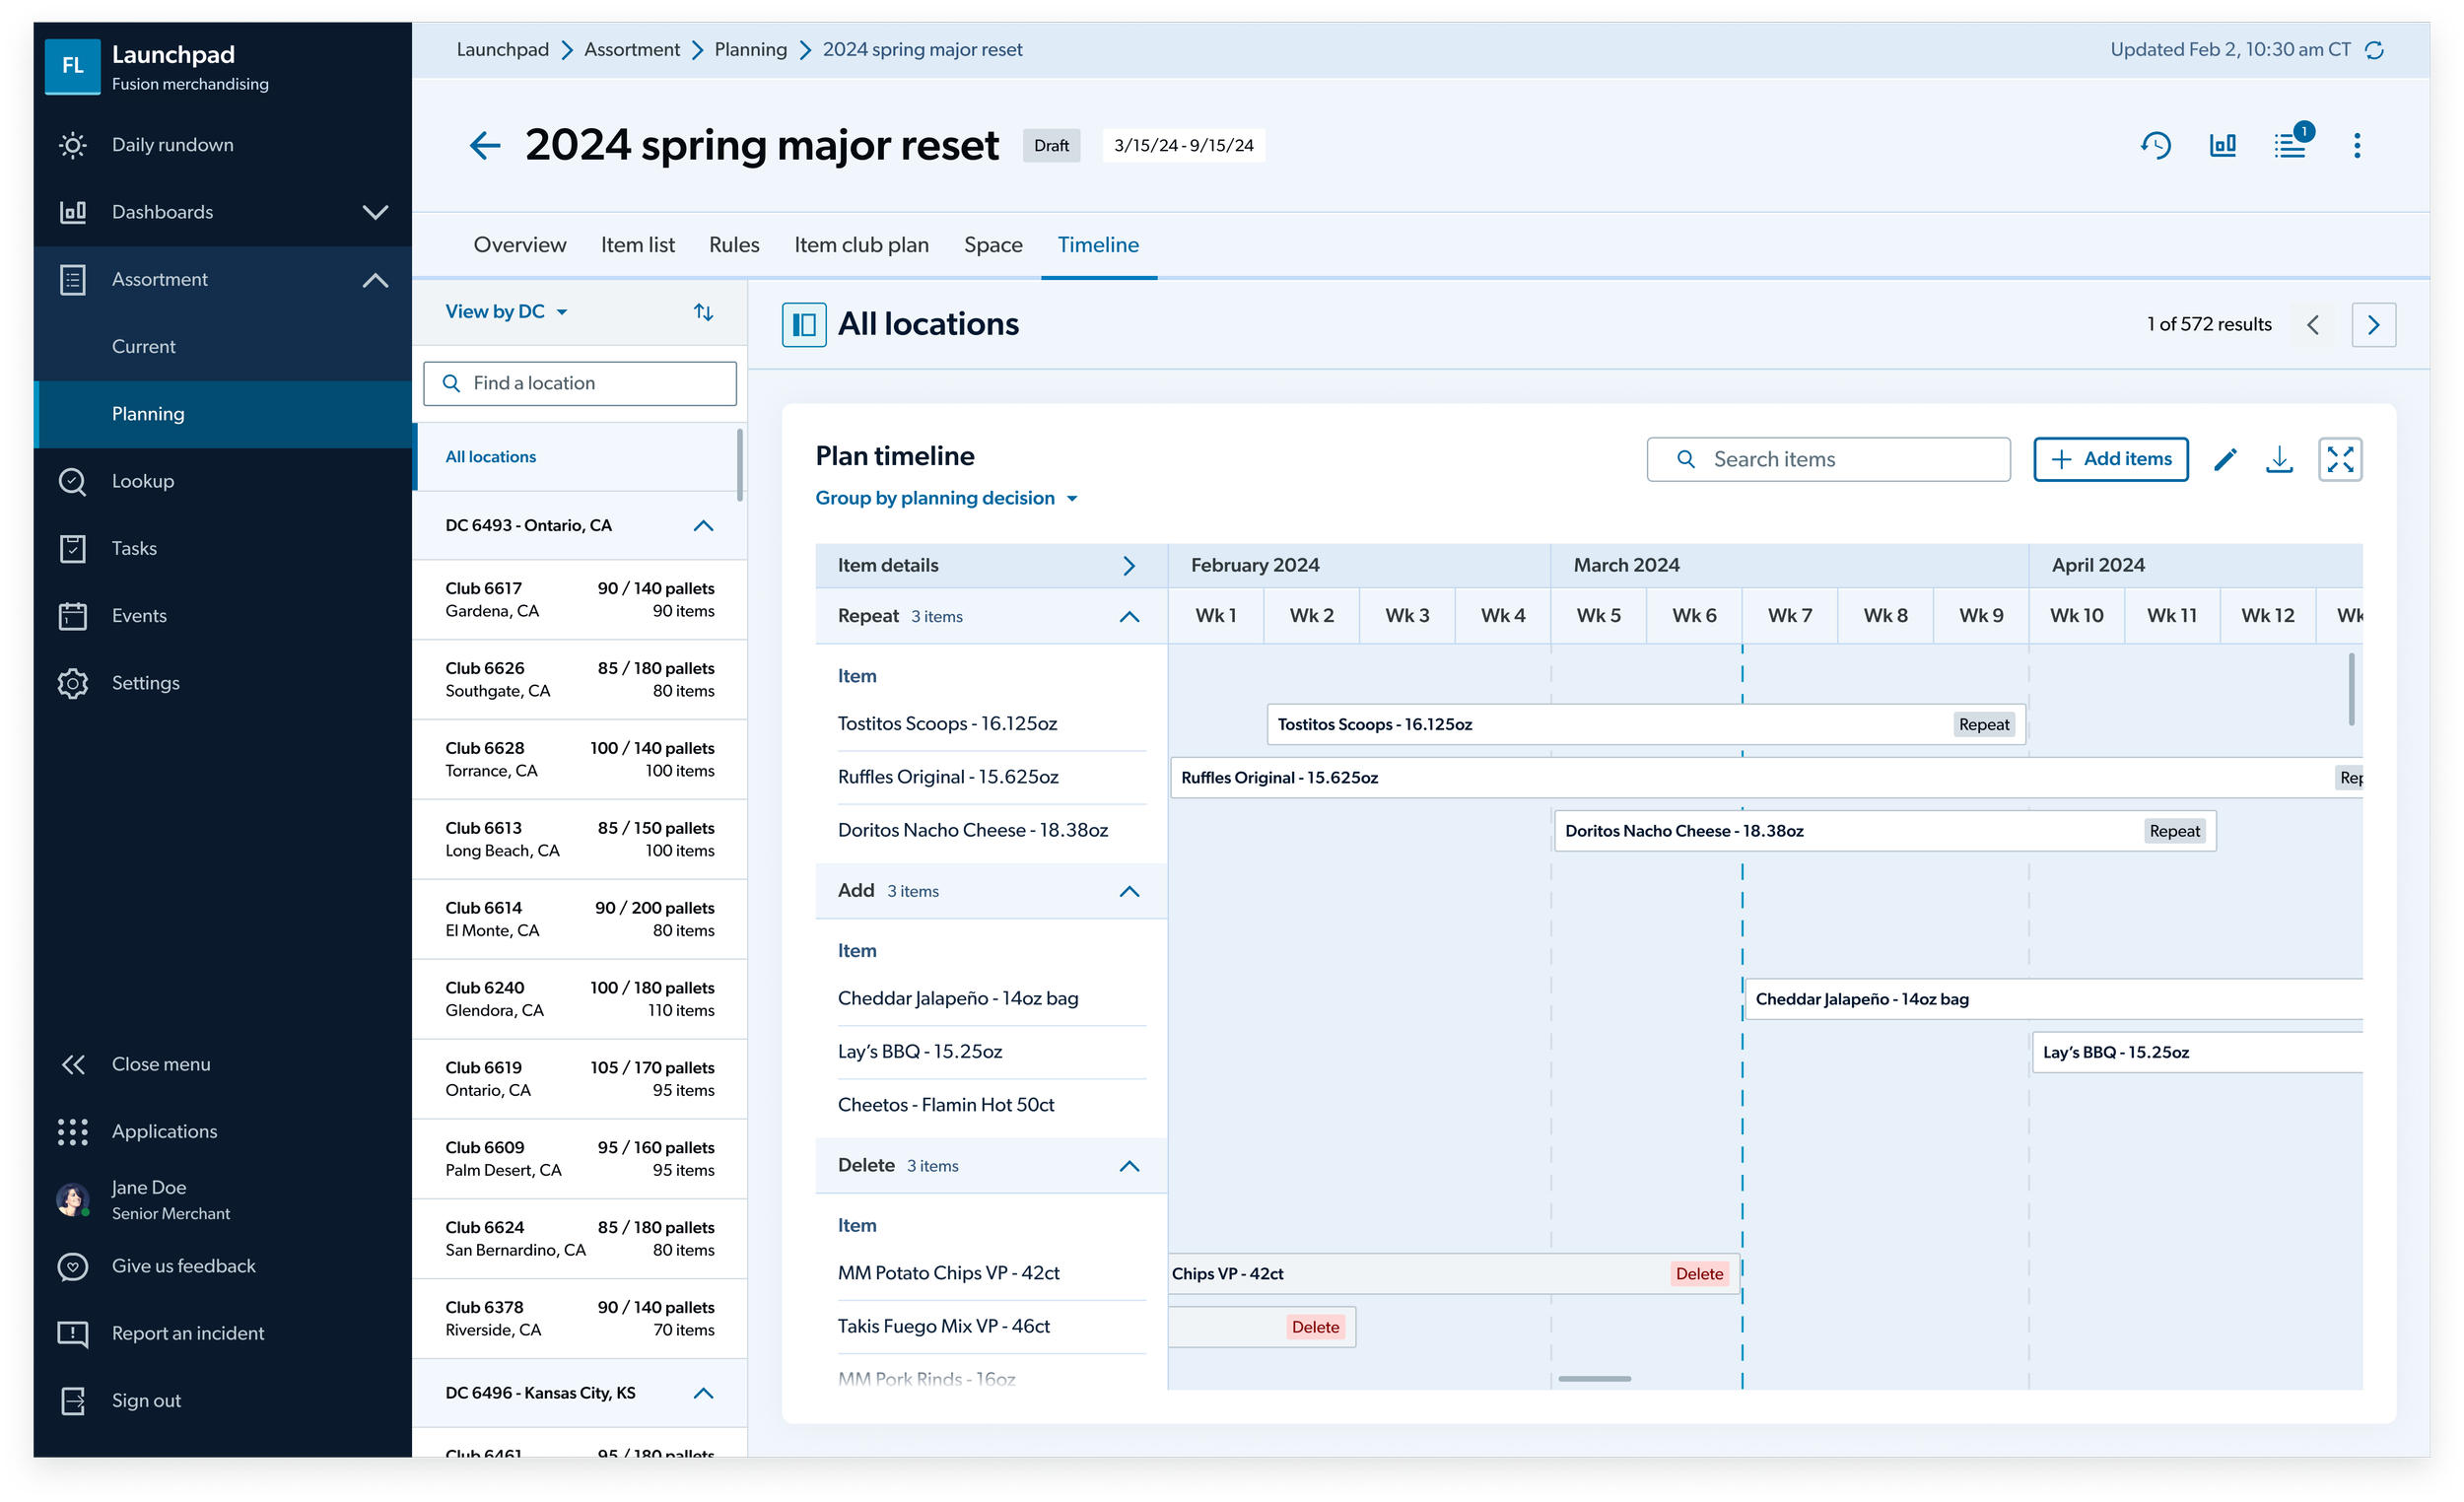Click the back arrow beside plan title
Screen dimensions: 2464x1502
[x=485, y=146]
